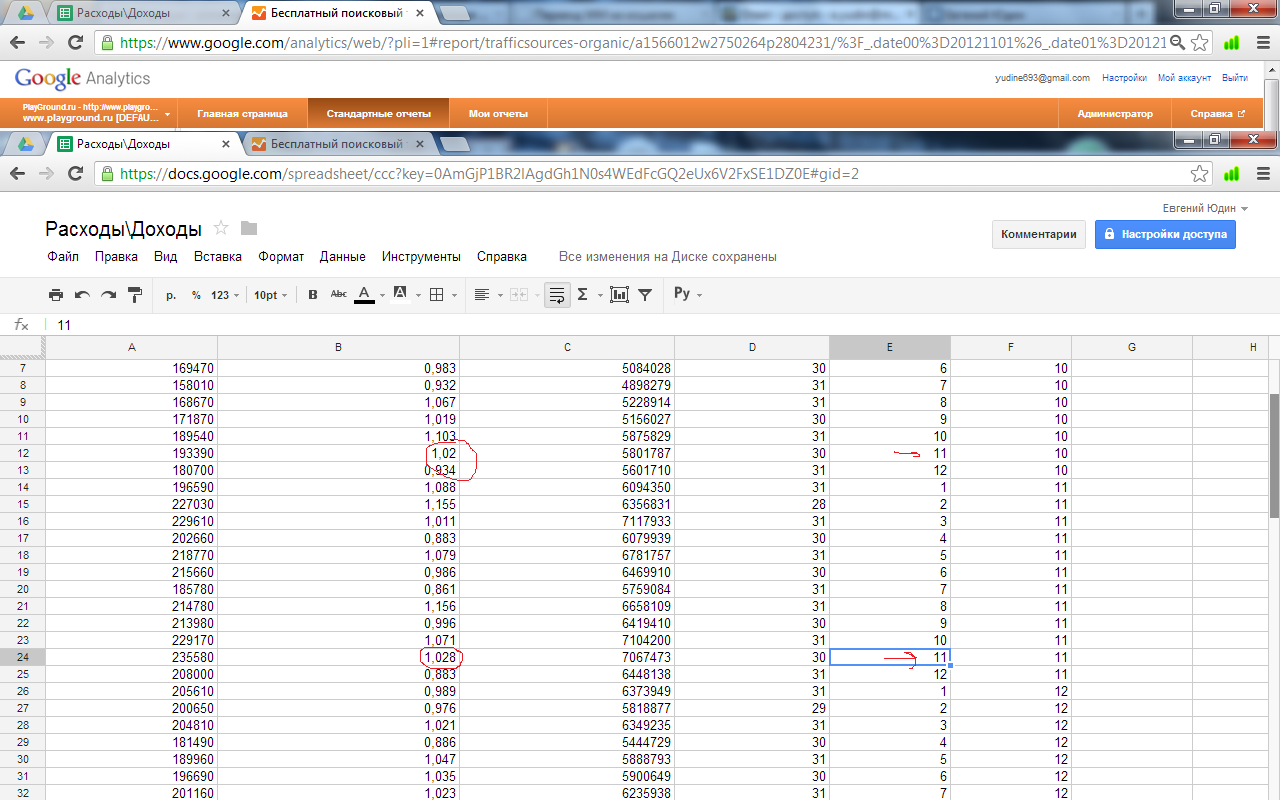Apply strikethrough with the Abc icon
Viewport: 1280px width, 800px height.
(338, 295)
